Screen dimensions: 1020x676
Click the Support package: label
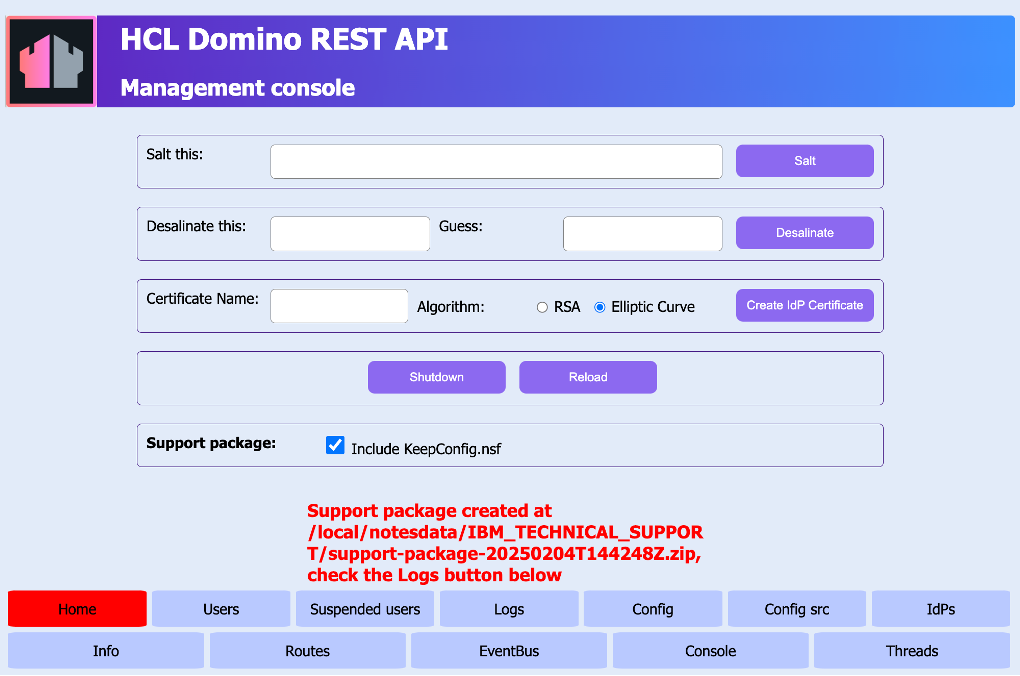pos(211,443)
